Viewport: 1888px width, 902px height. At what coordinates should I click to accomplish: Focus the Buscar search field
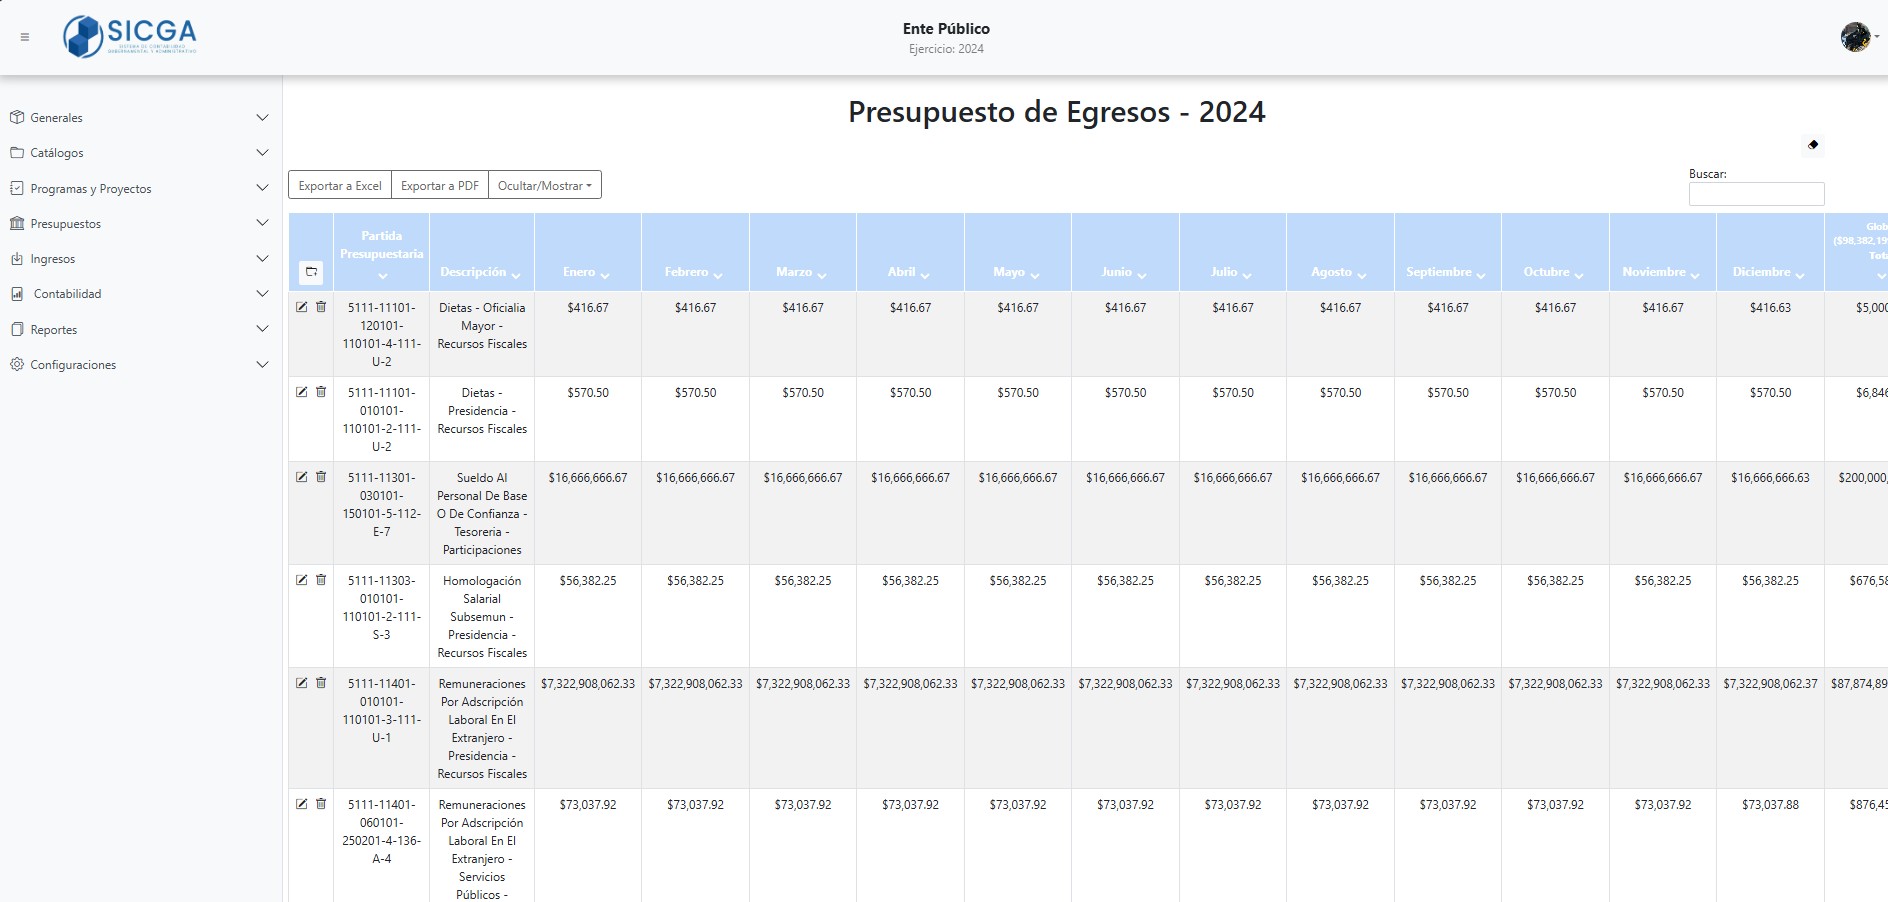tap(1756, 194)
